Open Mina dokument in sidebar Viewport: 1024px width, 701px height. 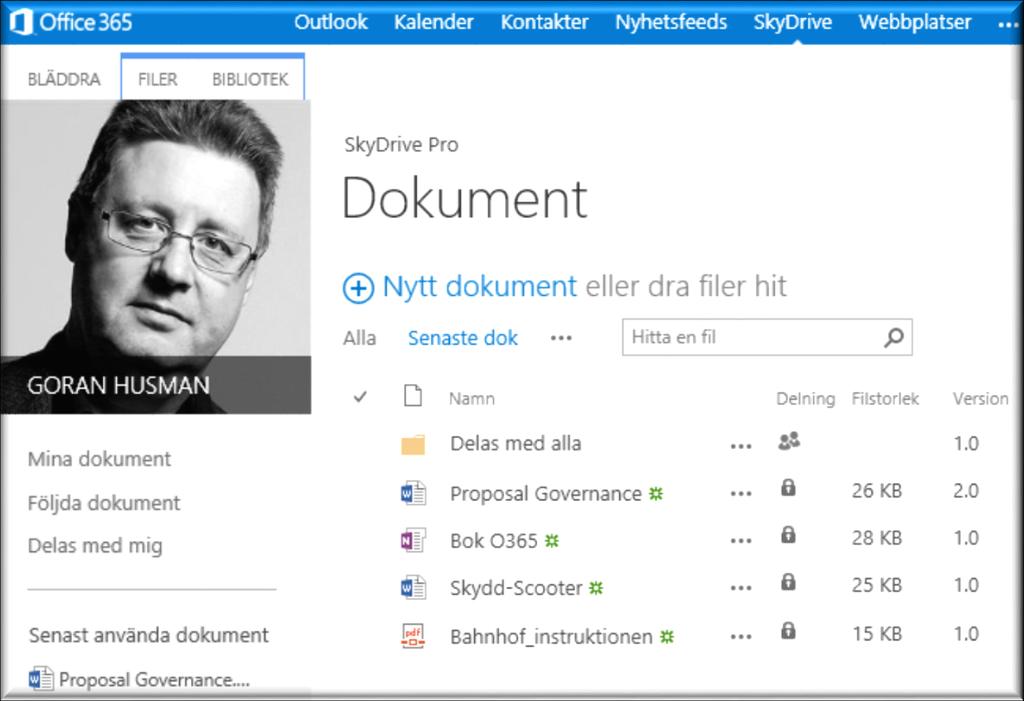pyautogui.click(x=99, y=459)
